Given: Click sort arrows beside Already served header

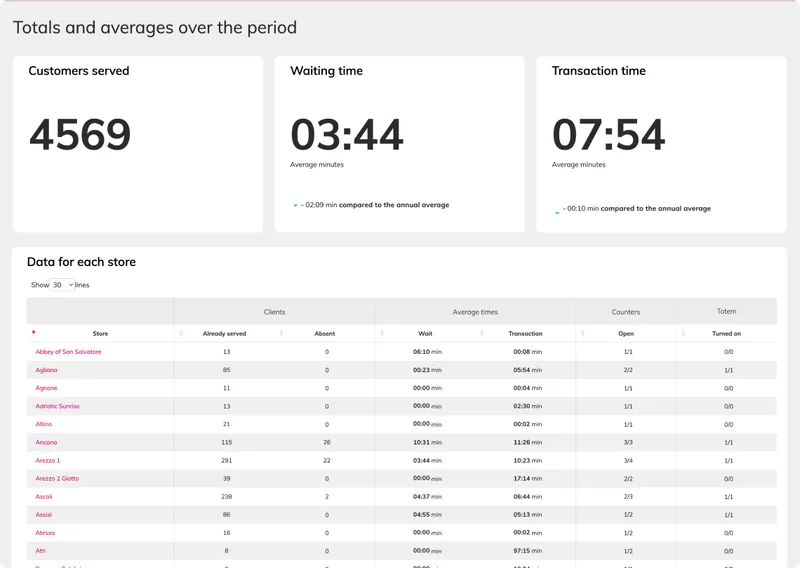Looking at the screenshot, I should tap(181, 333).
